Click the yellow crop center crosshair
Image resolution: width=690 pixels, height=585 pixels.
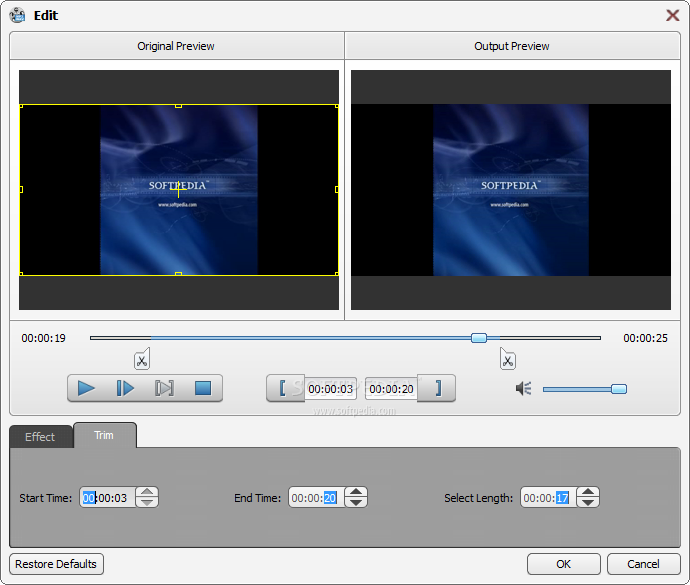tap(178, 189)
